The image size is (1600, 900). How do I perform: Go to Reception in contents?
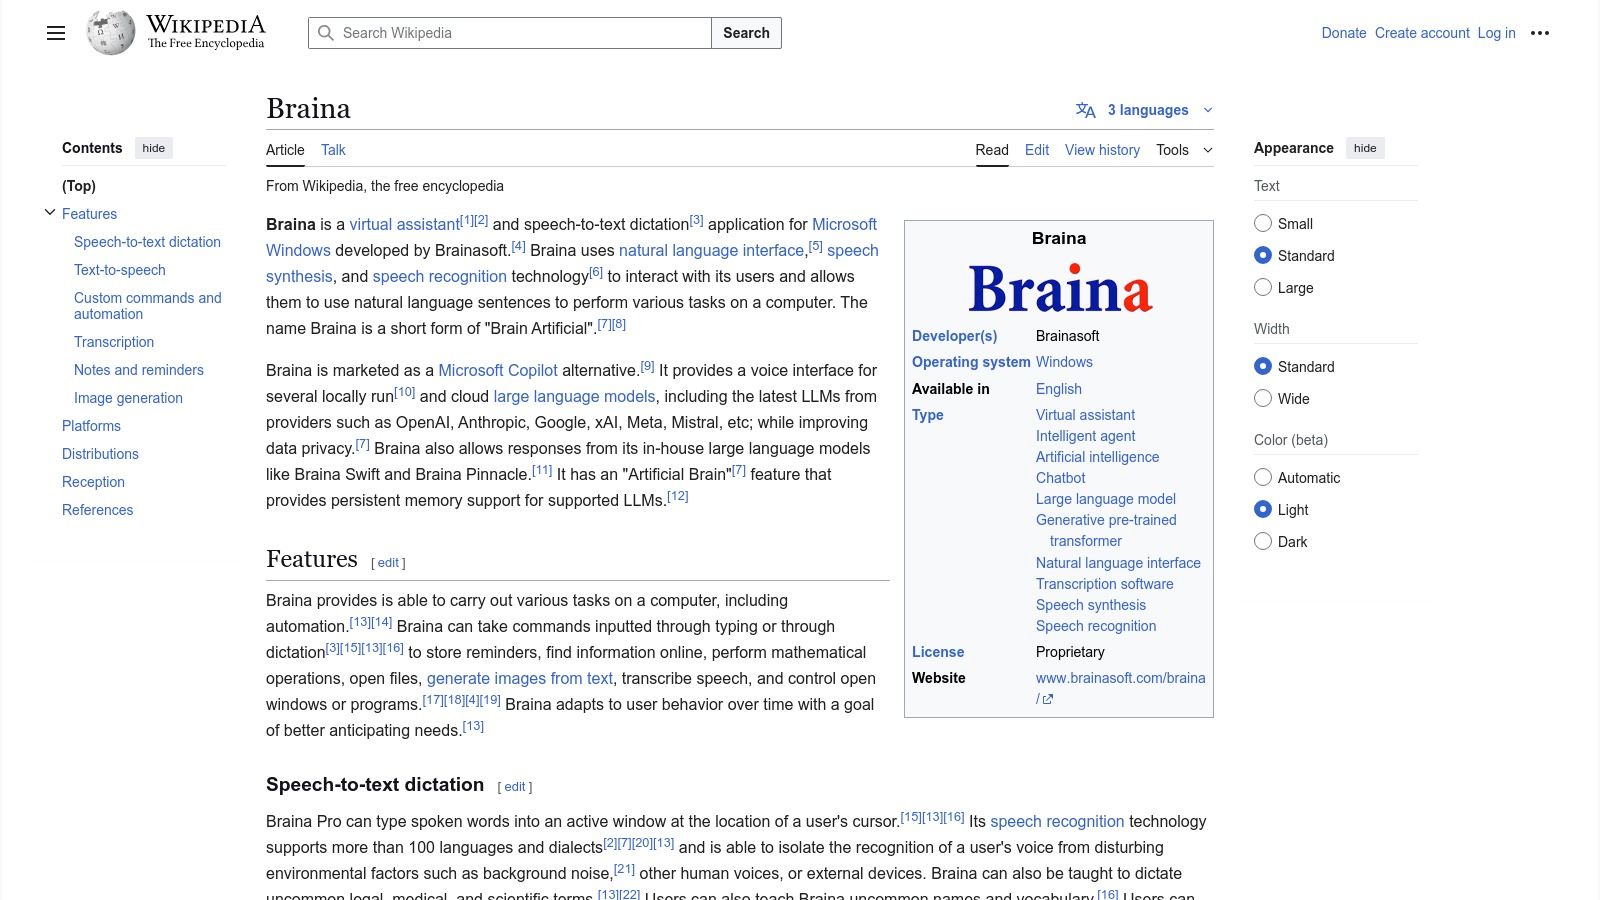tap(93, 482)
